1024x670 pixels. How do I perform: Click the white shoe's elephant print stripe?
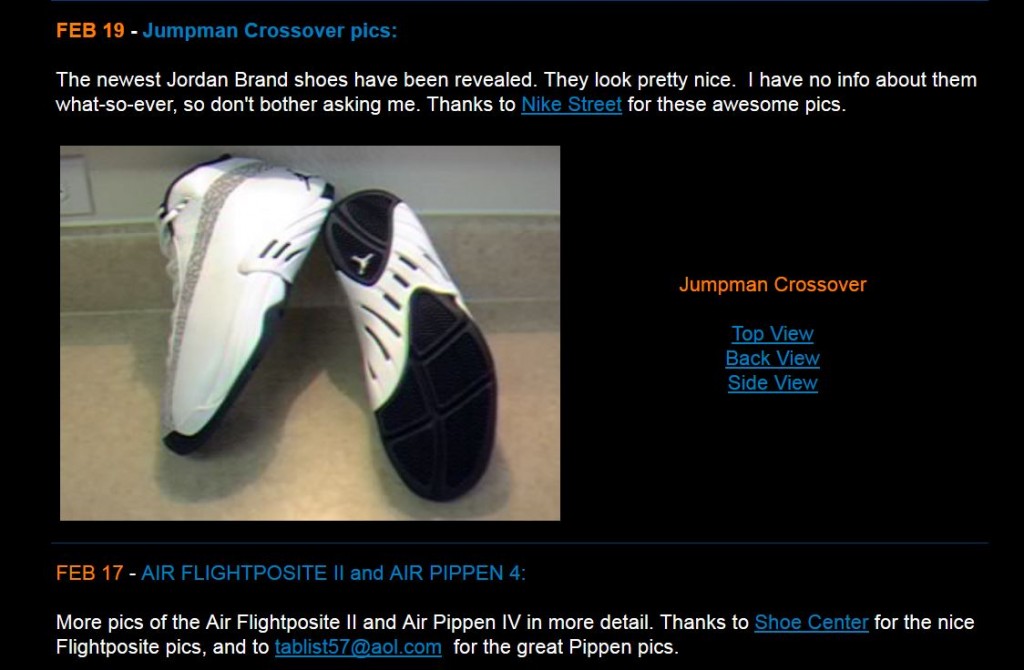tap(196, 274)
